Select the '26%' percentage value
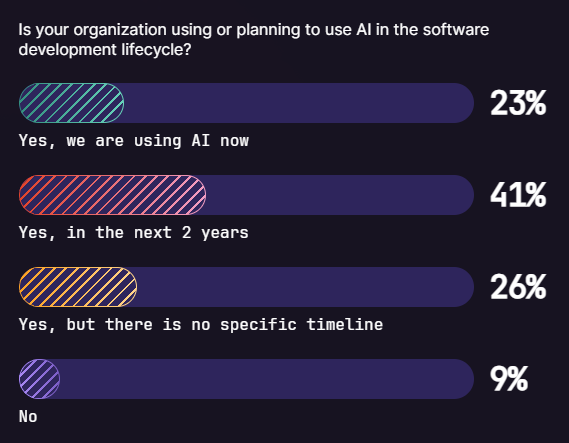 pos(518,287)
